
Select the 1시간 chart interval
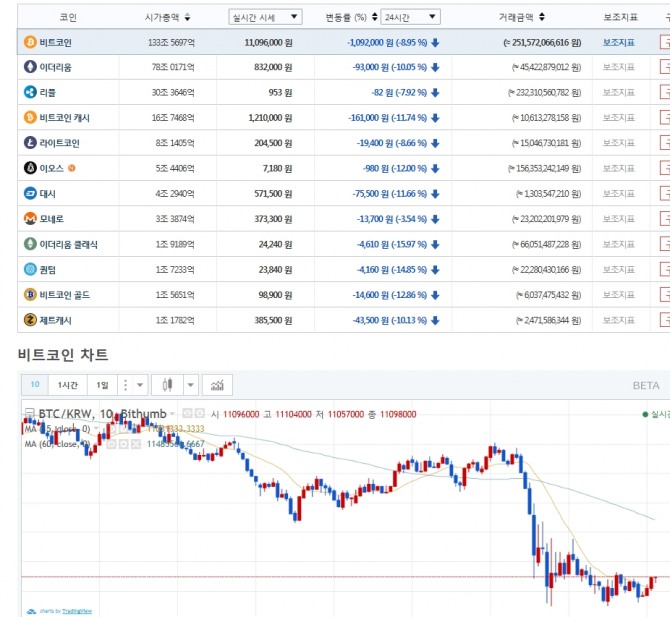point(68,385)
